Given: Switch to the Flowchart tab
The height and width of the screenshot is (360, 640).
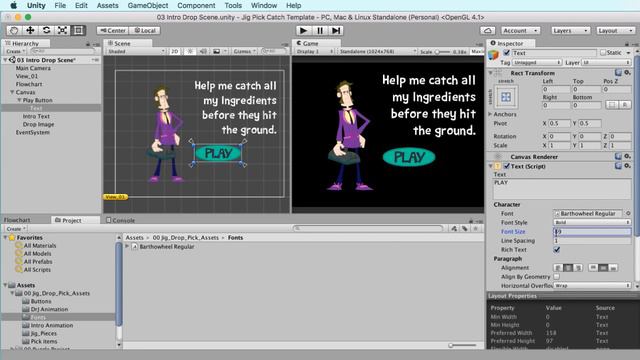Looking at the screenshot, I should pyautogui.click(x=17, y=220).
